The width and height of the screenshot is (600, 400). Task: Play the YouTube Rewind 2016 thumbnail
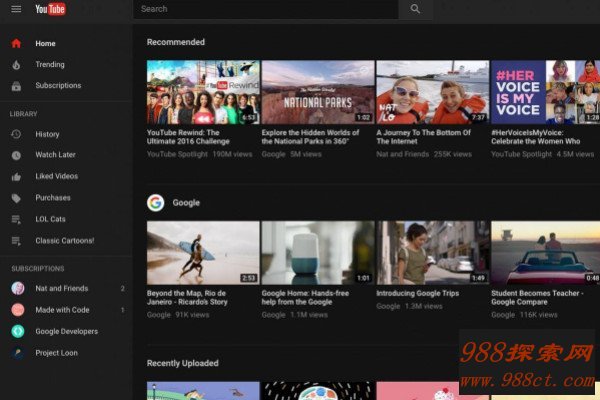point(203,92)
